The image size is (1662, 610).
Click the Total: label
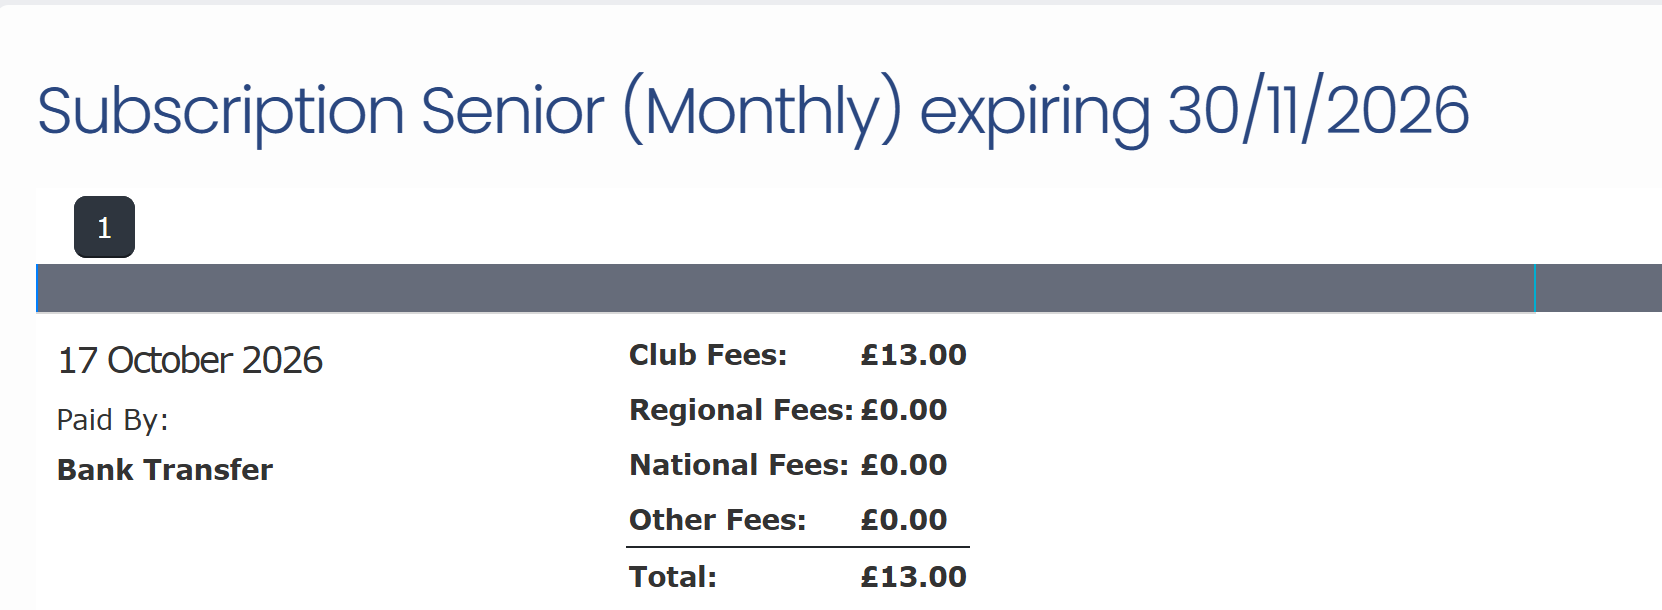tap(673, 577)
